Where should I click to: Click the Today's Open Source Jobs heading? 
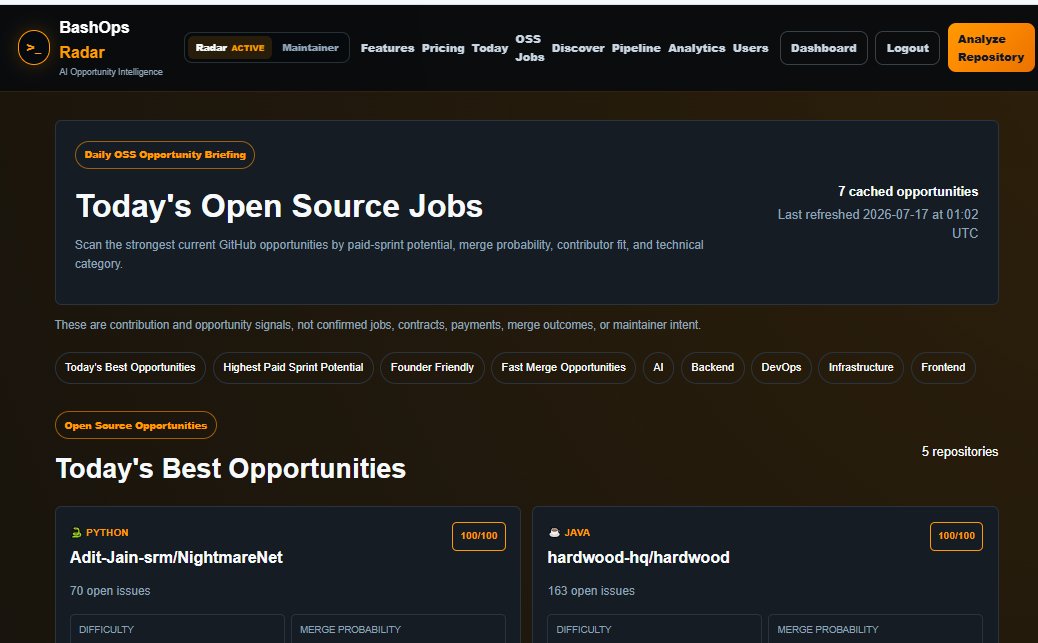coord(279,206)
